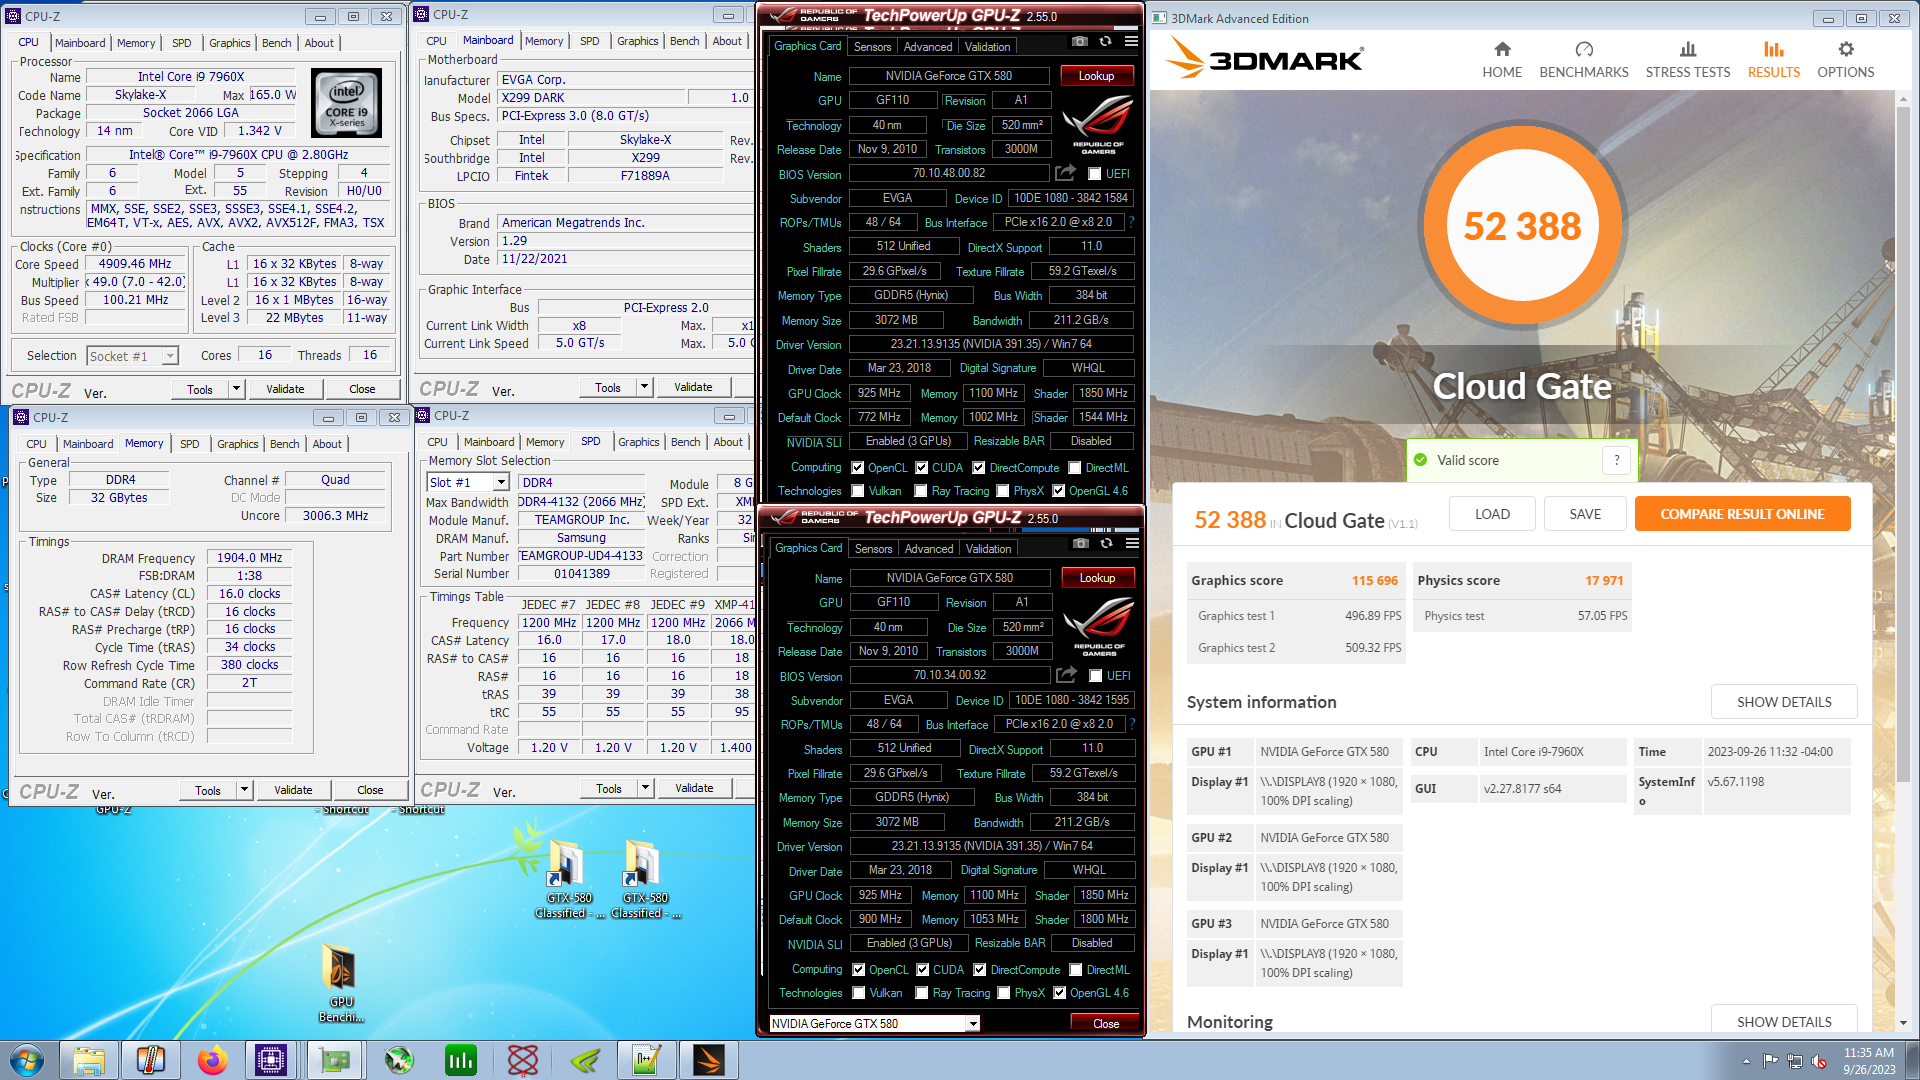
Task: Click screenshot camera icon in top GPU-Z window
Action: [1080, 41]
